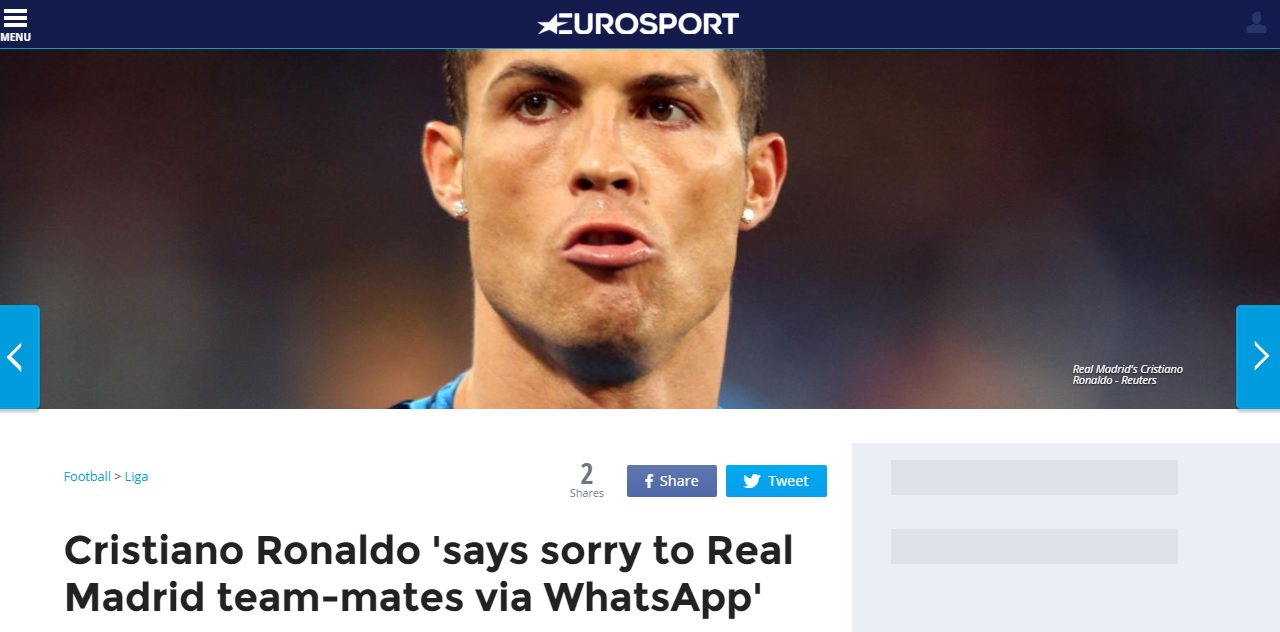
Task: Open the Football breadcrumb link
Action: coord(87,477)
